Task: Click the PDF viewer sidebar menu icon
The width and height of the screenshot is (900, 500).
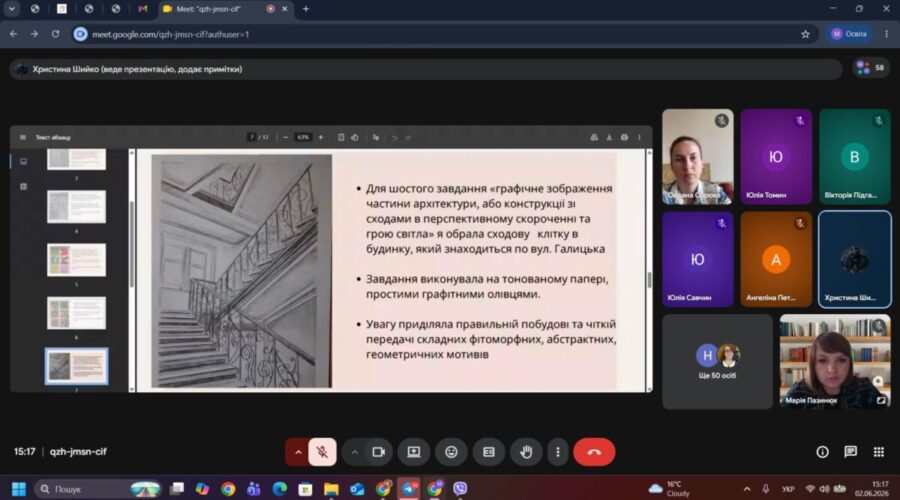Action: pos(23,137)
